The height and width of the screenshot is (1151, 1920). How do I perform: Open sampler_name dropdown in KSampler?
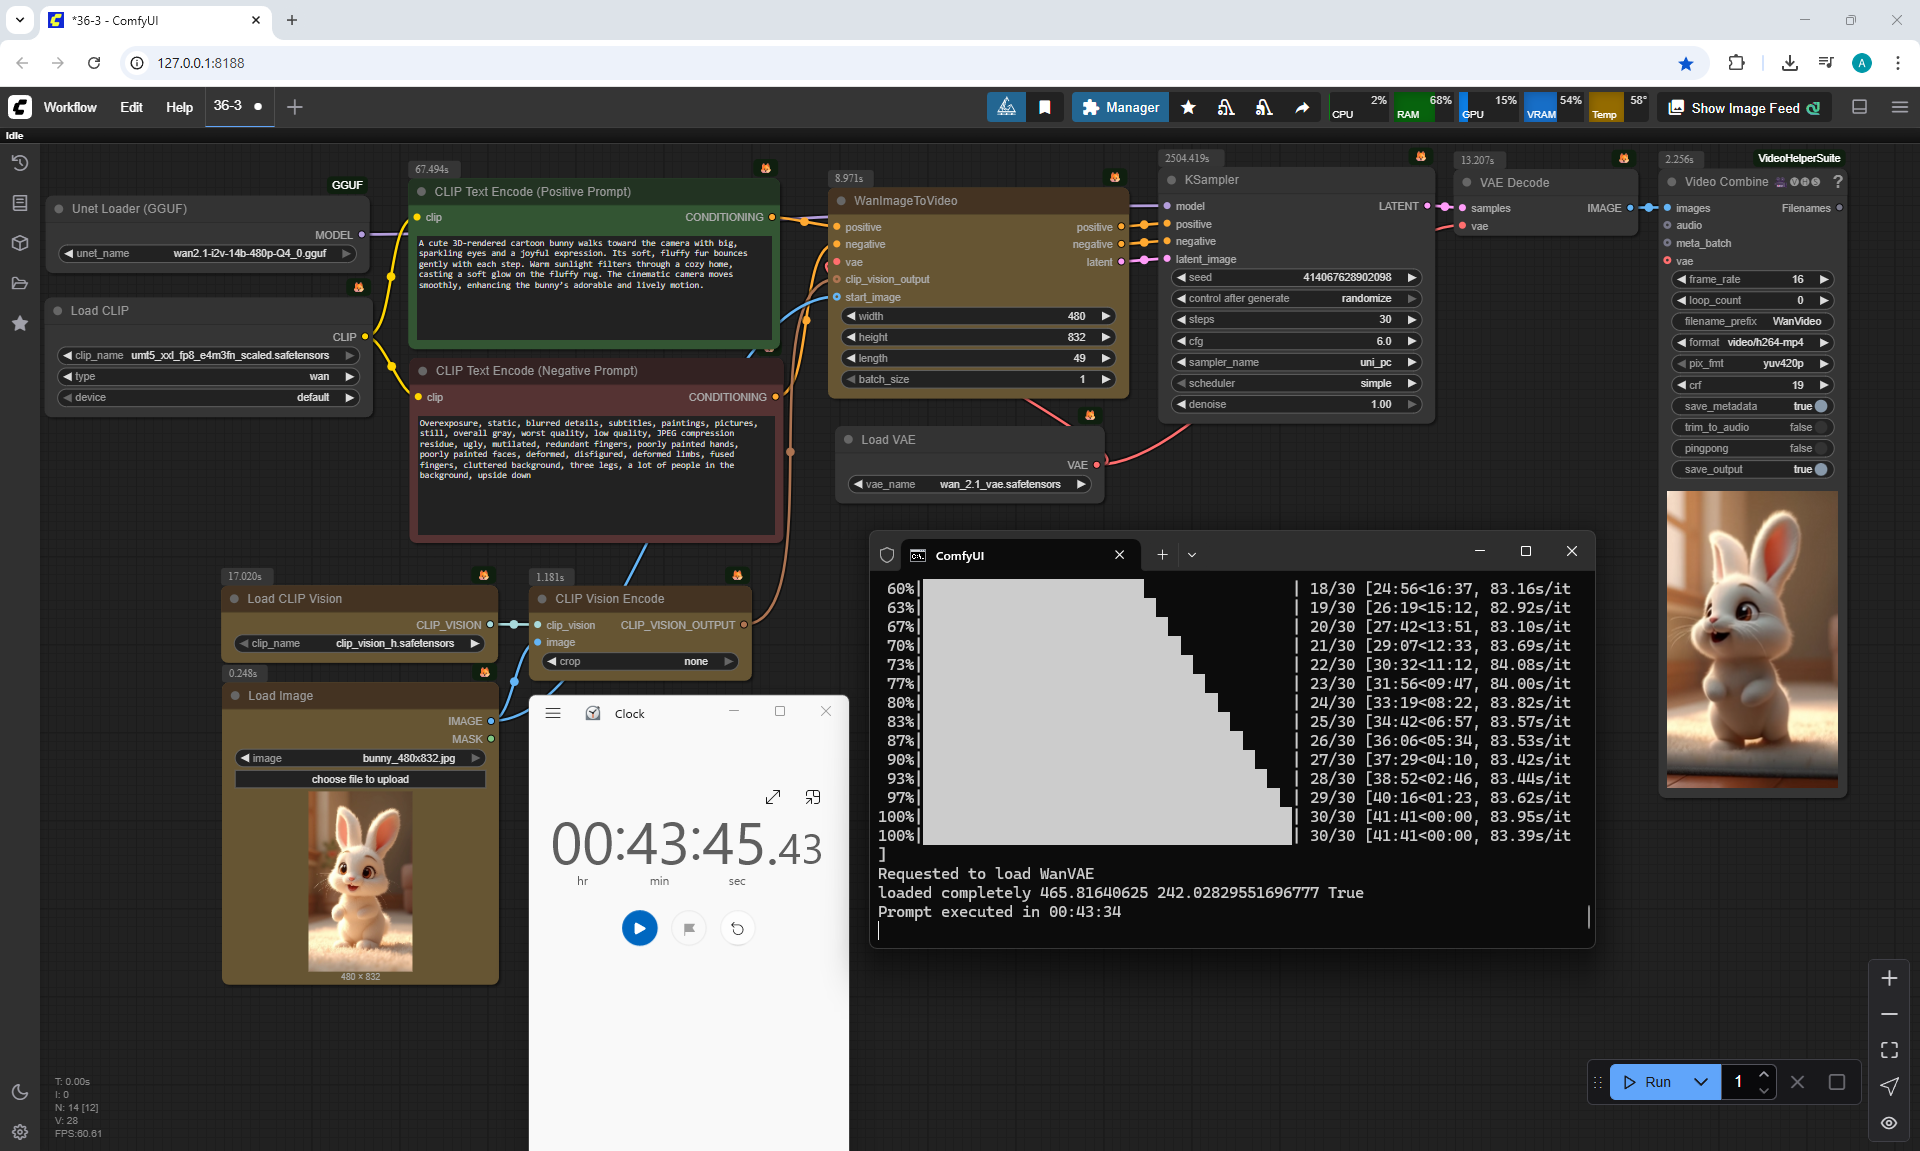[1298, 362]
